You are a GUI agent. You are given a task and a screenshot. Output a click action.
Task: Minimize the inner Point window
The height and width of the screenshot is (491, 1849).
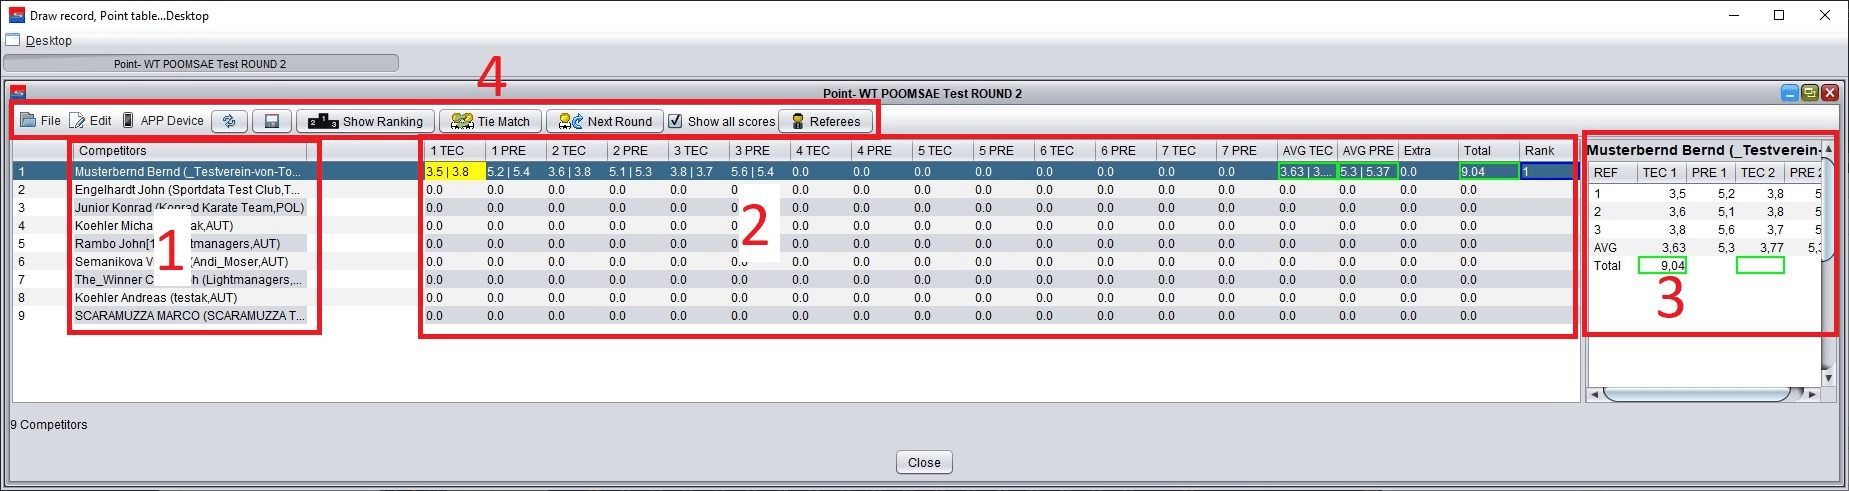click(x=1790, y=93)
